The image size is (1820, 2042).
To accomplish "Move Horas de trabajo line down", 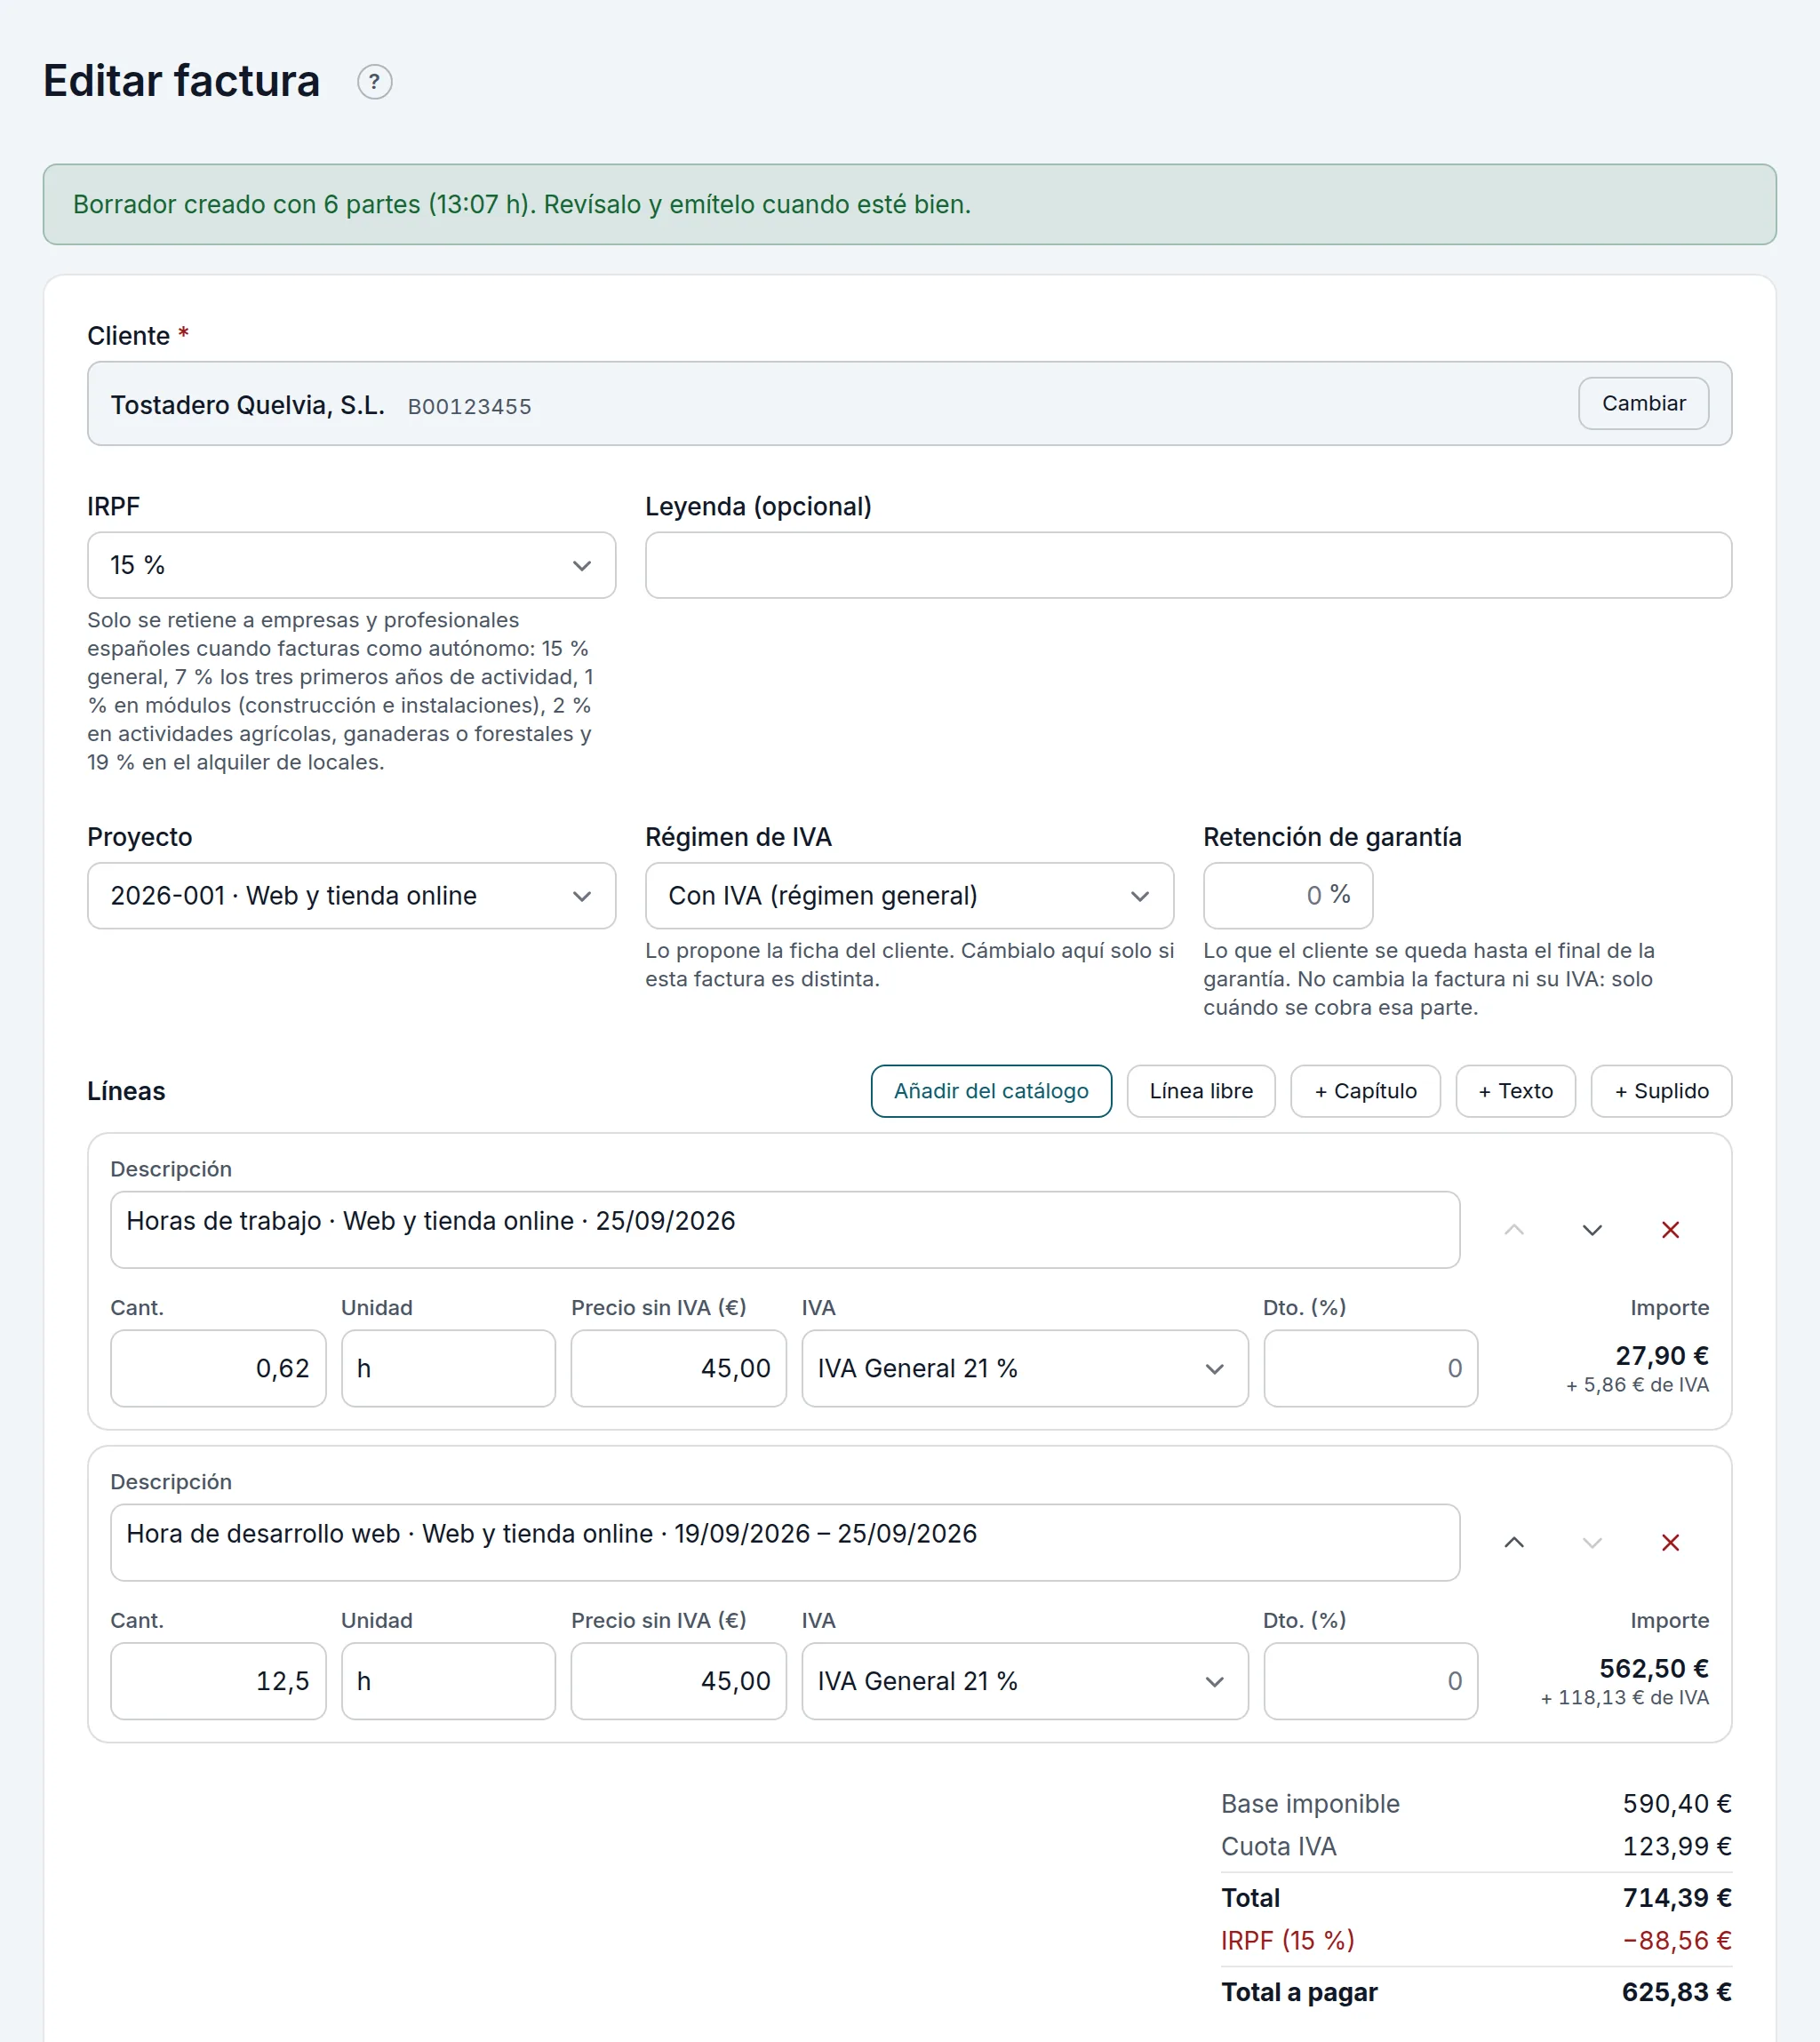I will click(x=1591, y=1230).
